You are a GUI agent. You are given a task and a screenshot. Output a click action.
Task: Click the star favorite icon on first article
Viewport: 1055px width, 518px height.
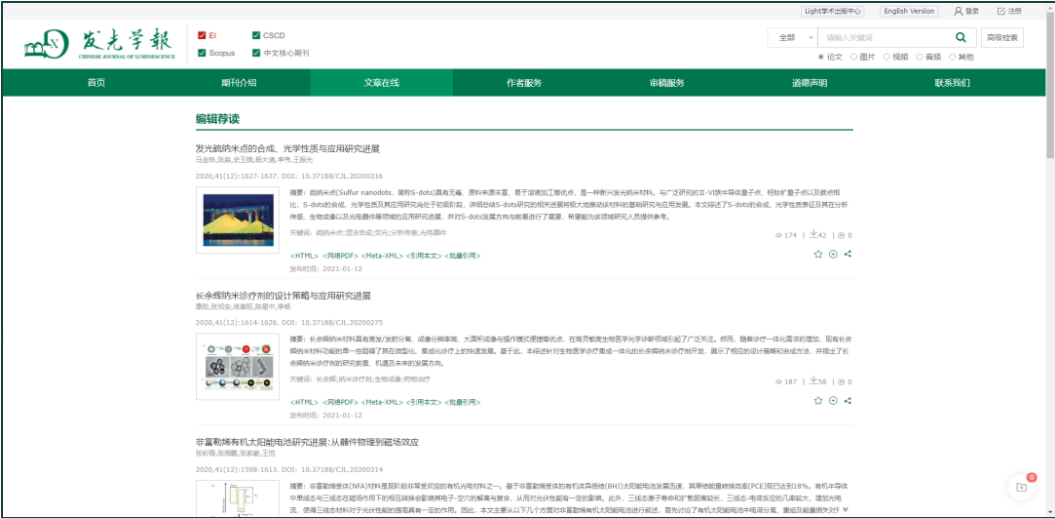point(818,254)
